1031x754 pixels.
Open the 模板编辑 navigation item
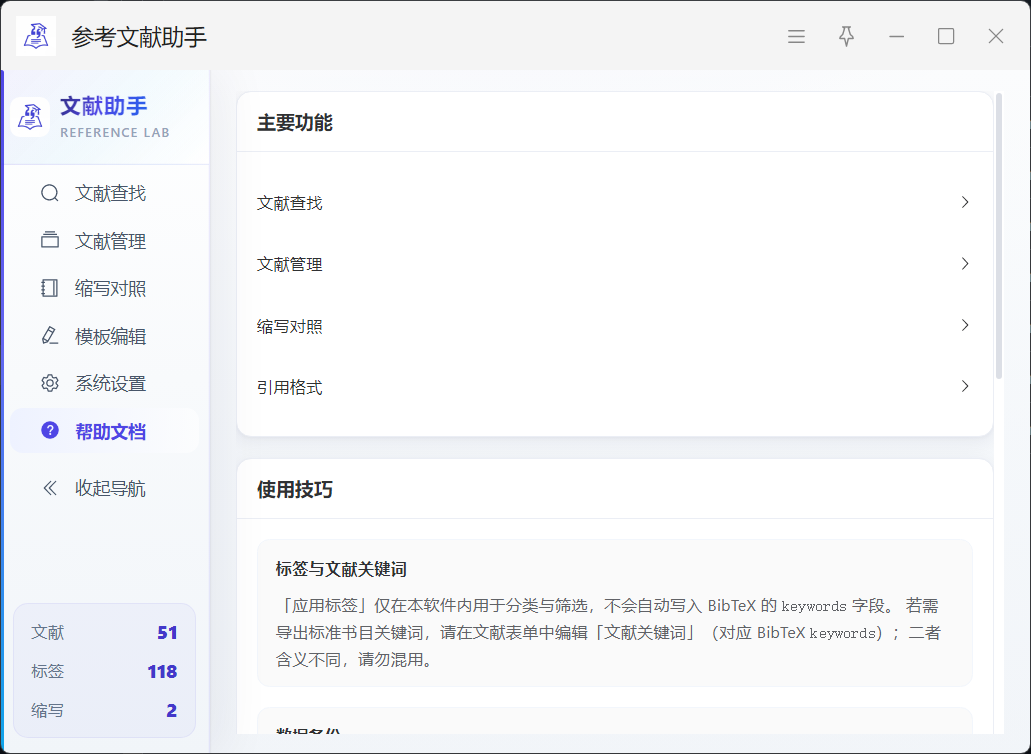110,336
